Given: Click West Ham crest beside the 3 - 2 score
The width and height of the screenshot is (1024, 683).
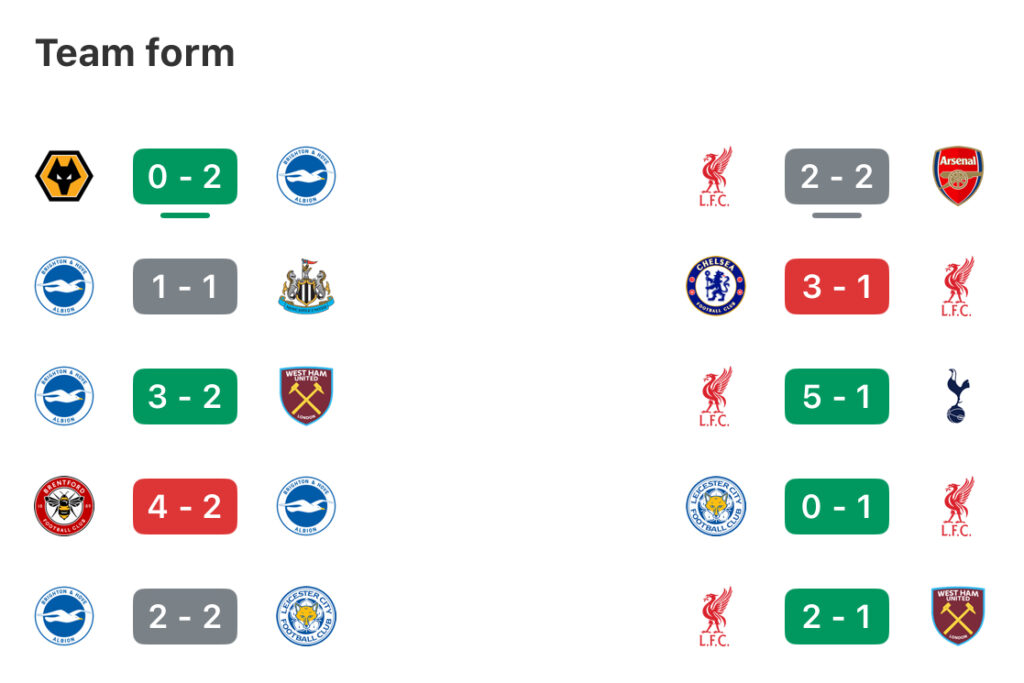Looking at the screenshot, I should [306, 396].
